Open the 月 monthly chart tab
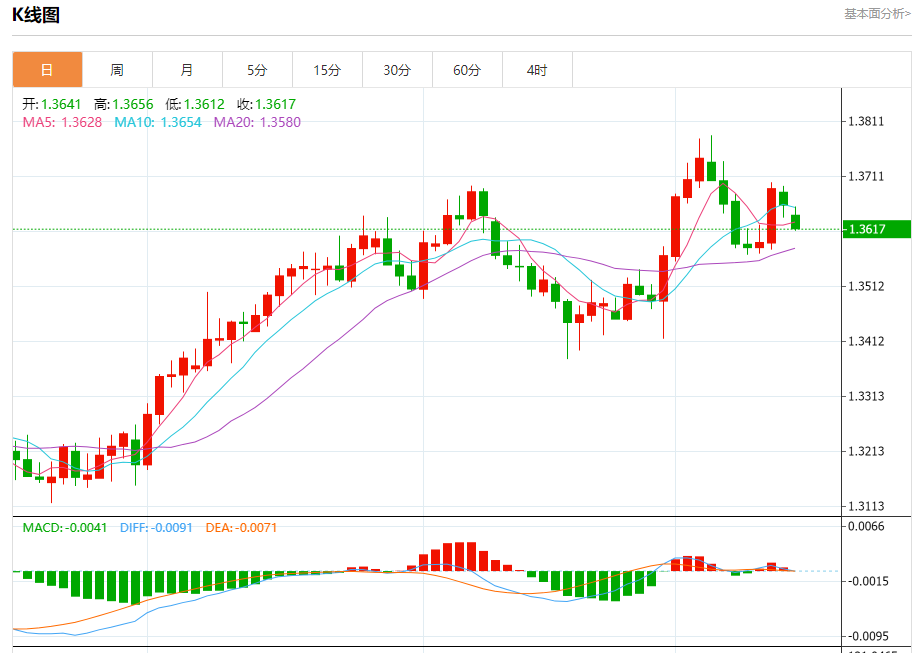The image size is (919, 653). (x=187, y=70)
